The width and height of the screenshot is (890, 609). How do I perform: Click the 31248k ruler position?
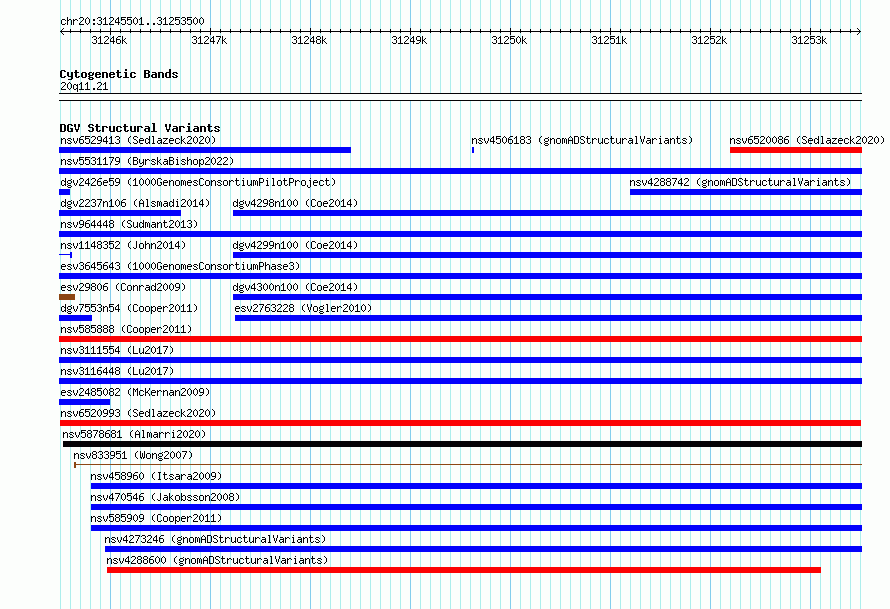[309, 40]
